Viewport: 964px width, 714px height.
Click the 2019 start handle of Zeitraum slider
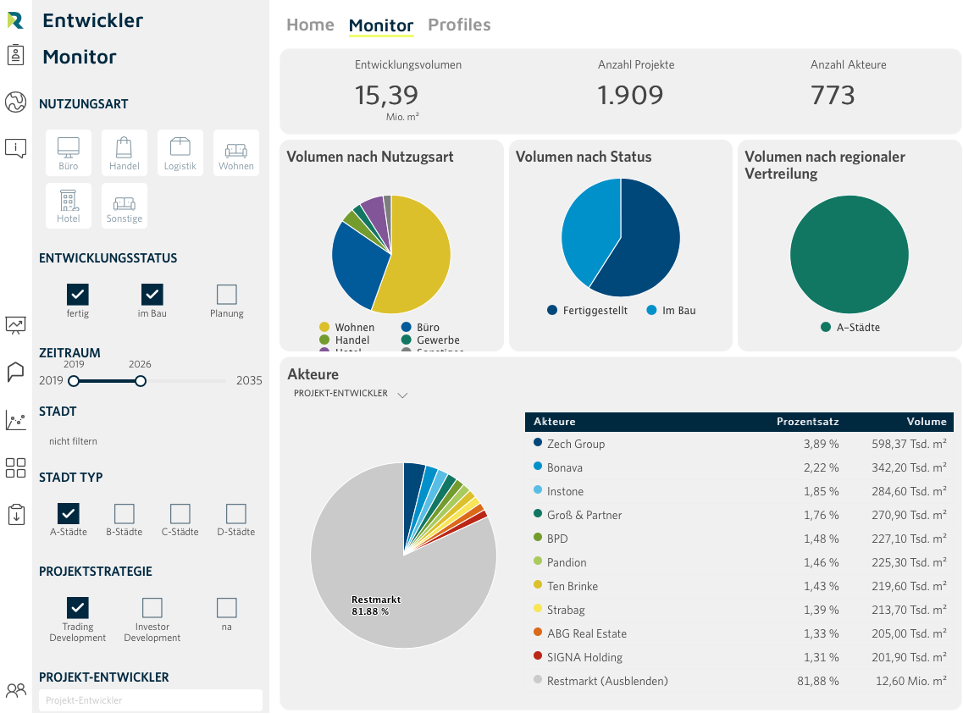[74, 381]
